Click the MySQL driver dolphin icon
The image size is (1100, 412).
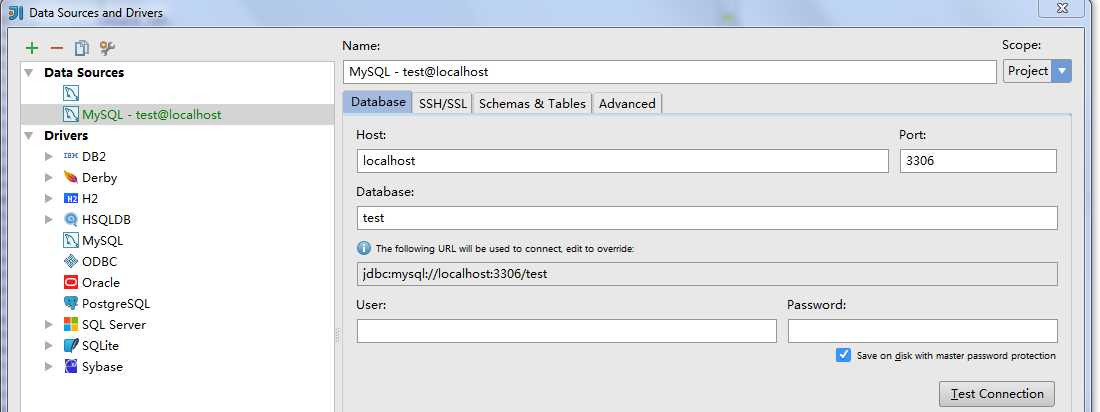click(71, 240)
